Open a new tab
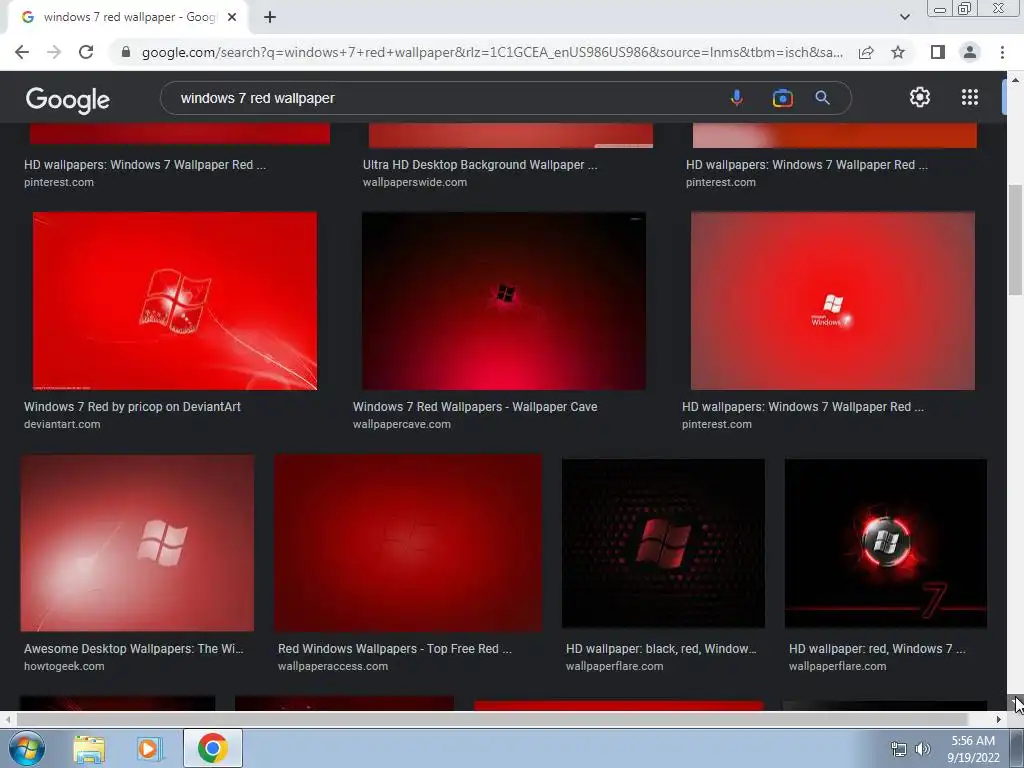The width and height of the screenshot is (1024, 768). pos(270,17)
